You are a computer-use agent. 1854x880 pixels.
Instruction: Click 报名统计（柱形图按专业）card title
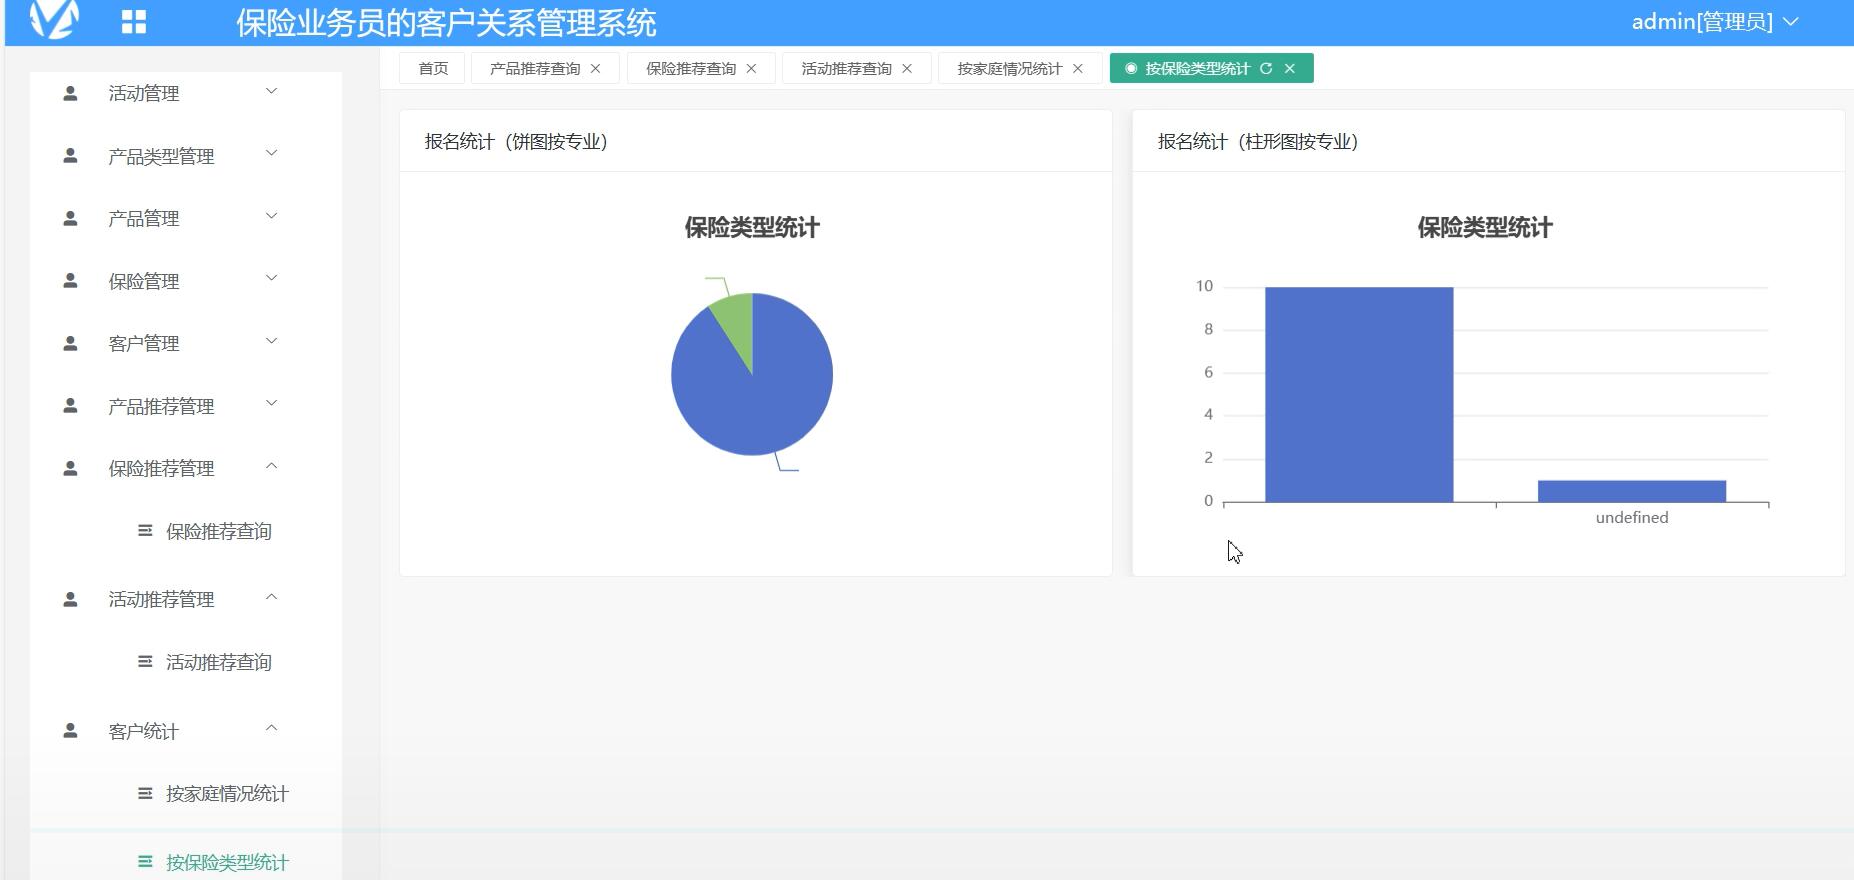coord(1258,141)
